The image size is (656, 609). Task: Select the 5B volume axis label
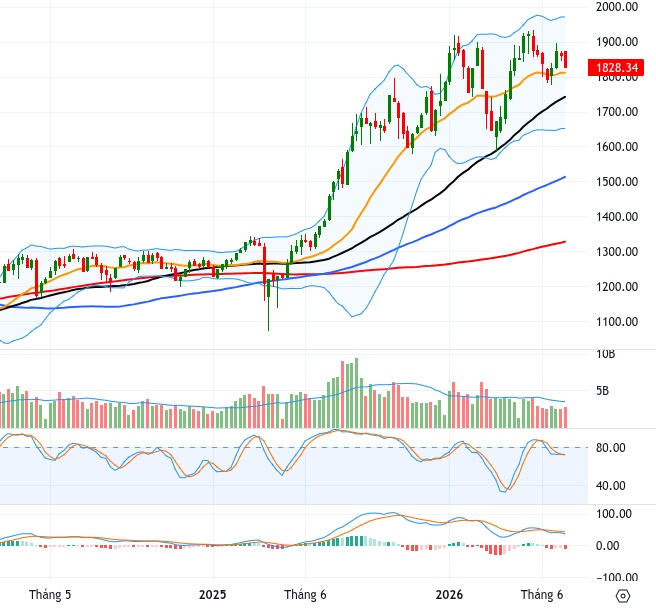click(602, 391)
